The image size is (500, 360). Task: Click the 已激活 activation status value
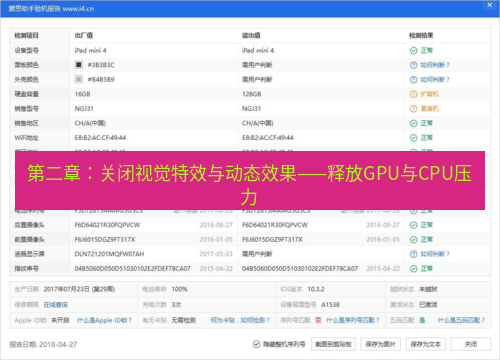428,305
